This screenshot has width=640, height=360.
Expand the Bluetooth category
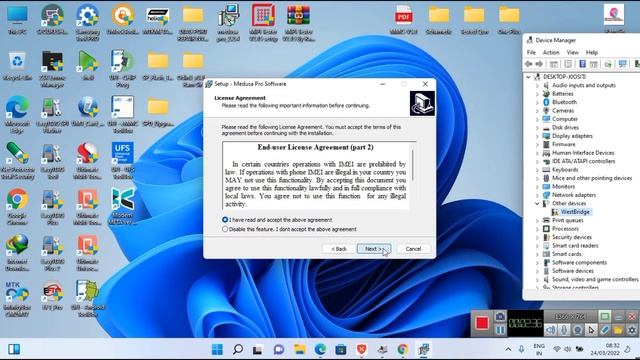click(x=537, y=102)
